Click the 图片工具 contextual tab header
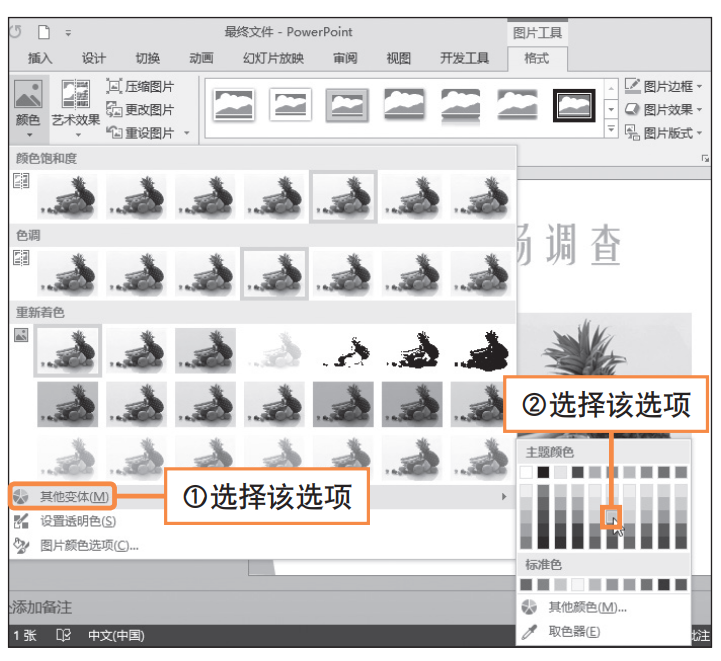 click(537, 33)
